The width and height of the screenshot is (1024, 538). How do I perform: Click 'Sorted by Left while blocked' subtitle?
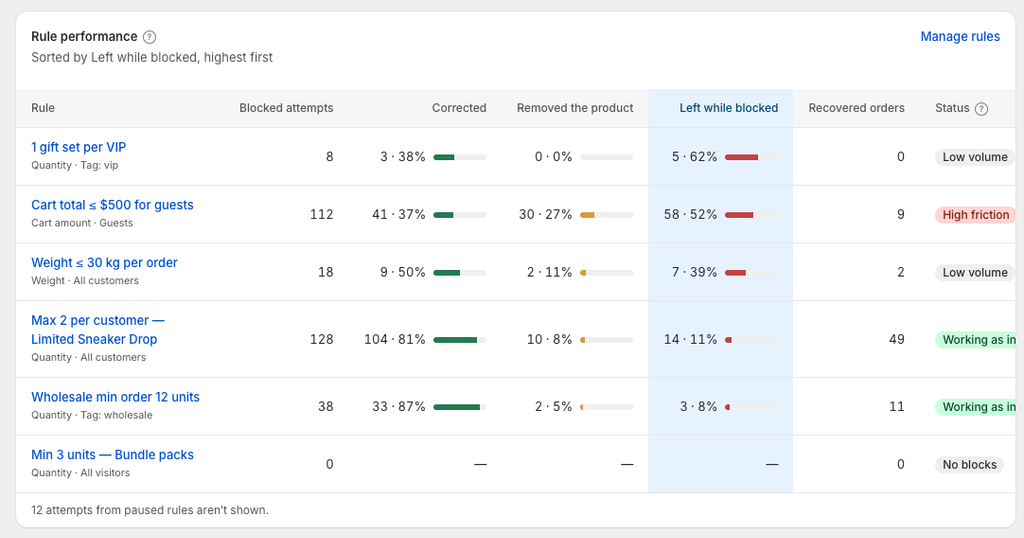152,57
